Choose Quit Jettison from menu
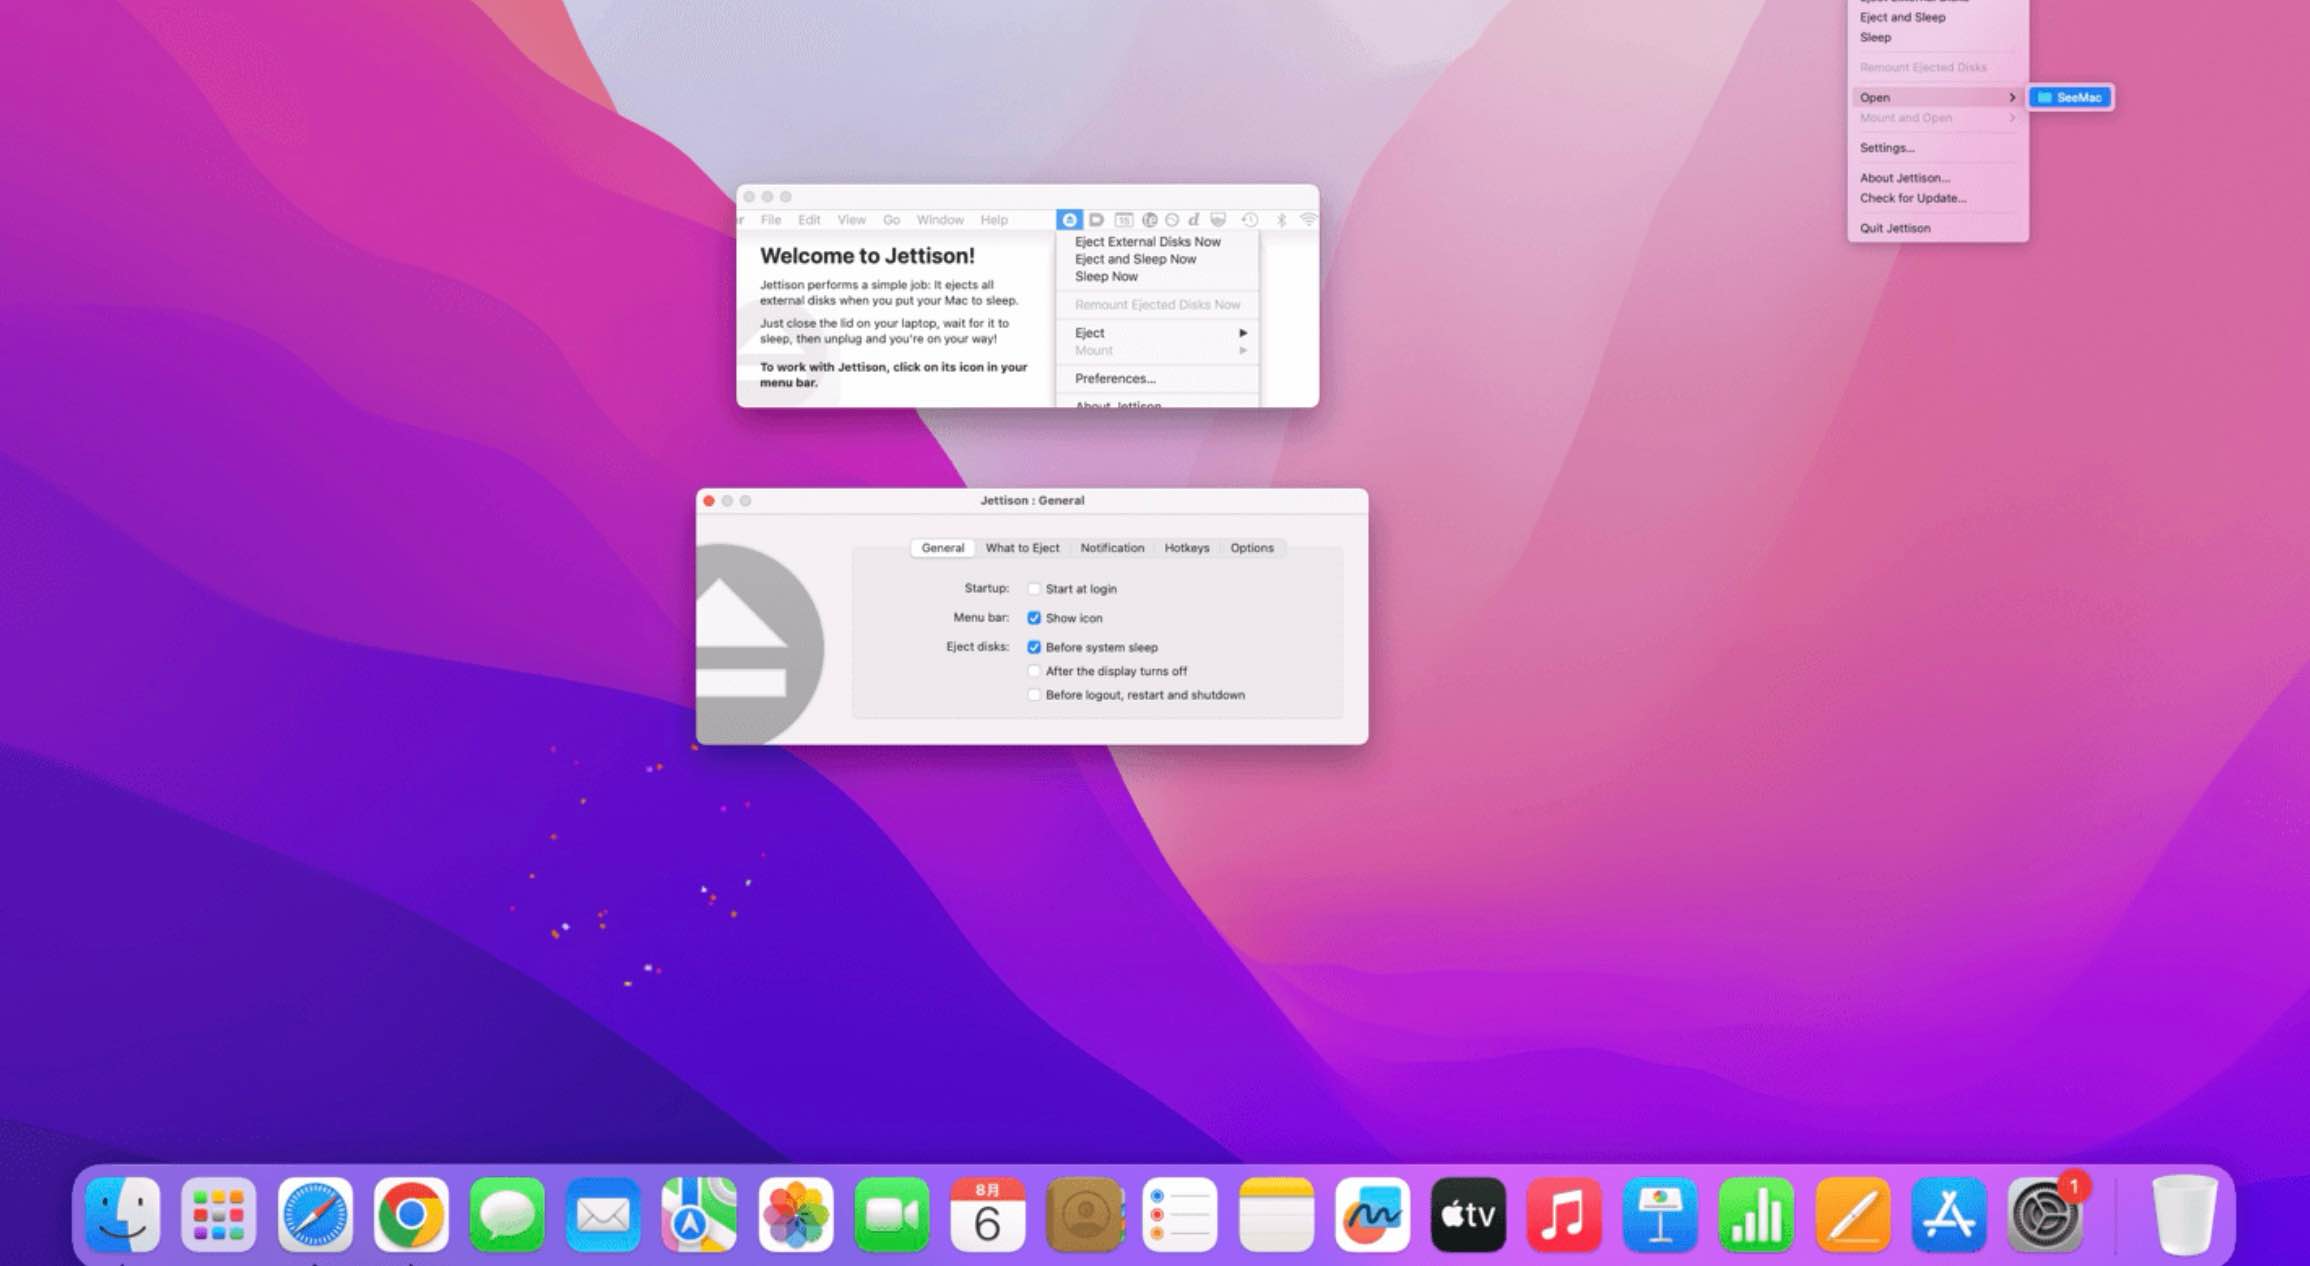The height and width of the screenshot is (1266, 2310). (1894, 228)
